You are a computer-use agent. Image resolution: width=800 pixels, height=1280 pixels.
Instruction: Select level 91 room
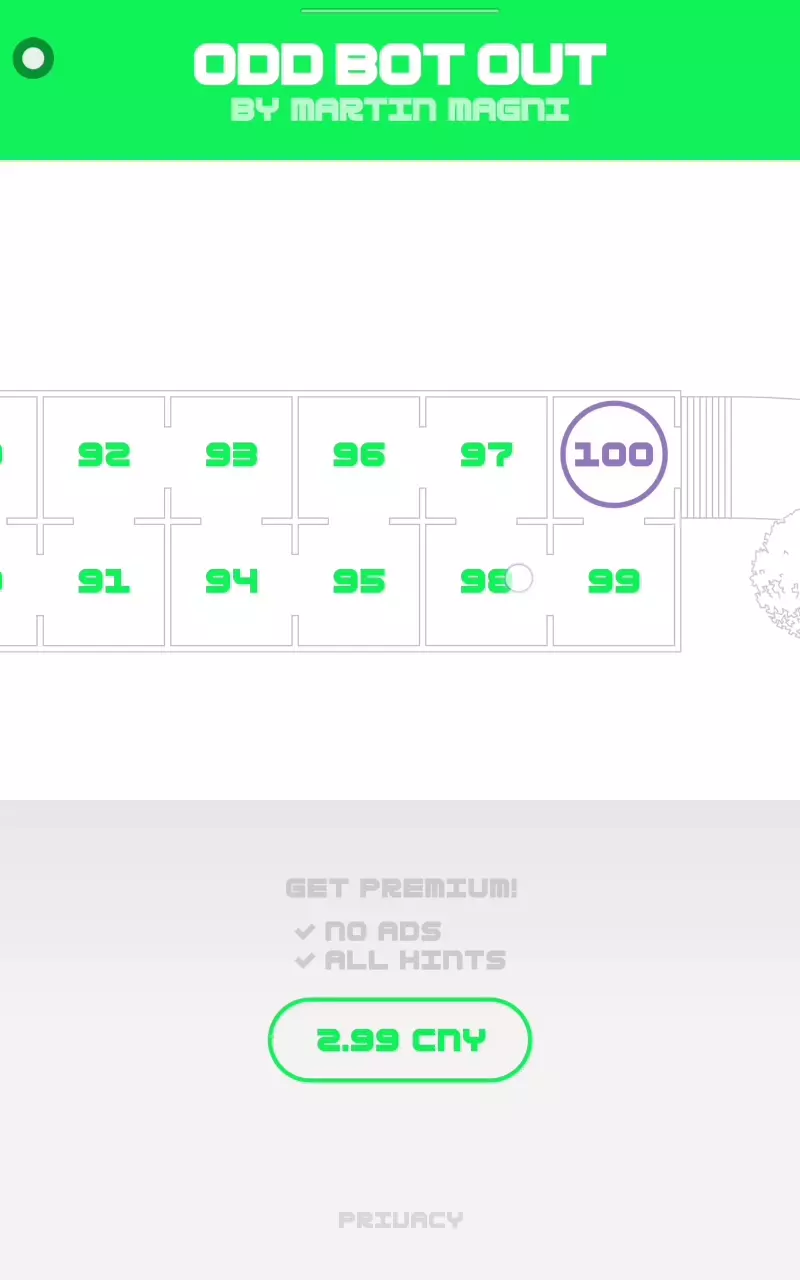point(104,581)
